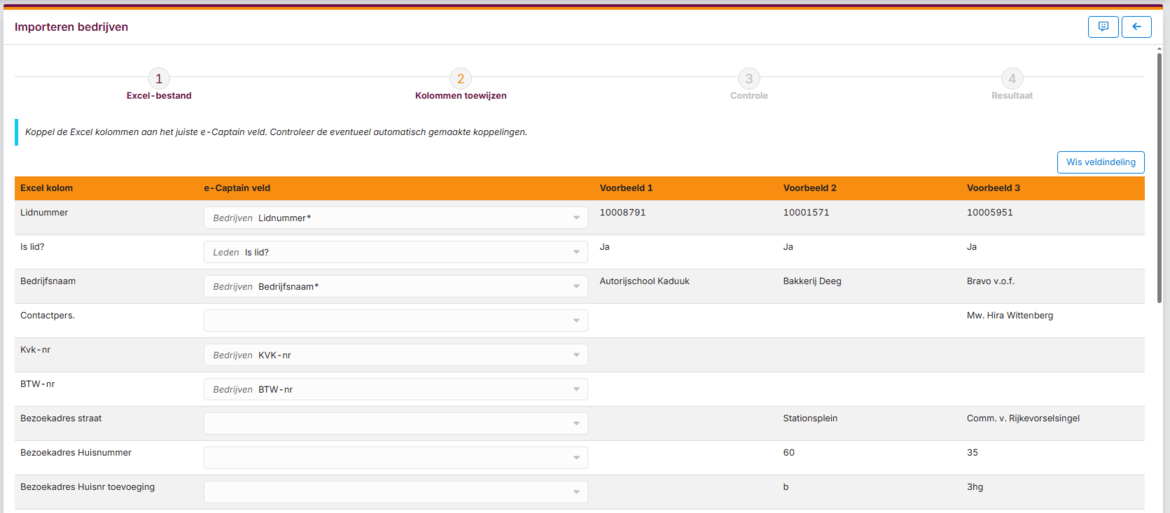Click Bravo v.o.f. cell

tap(991, 281)
